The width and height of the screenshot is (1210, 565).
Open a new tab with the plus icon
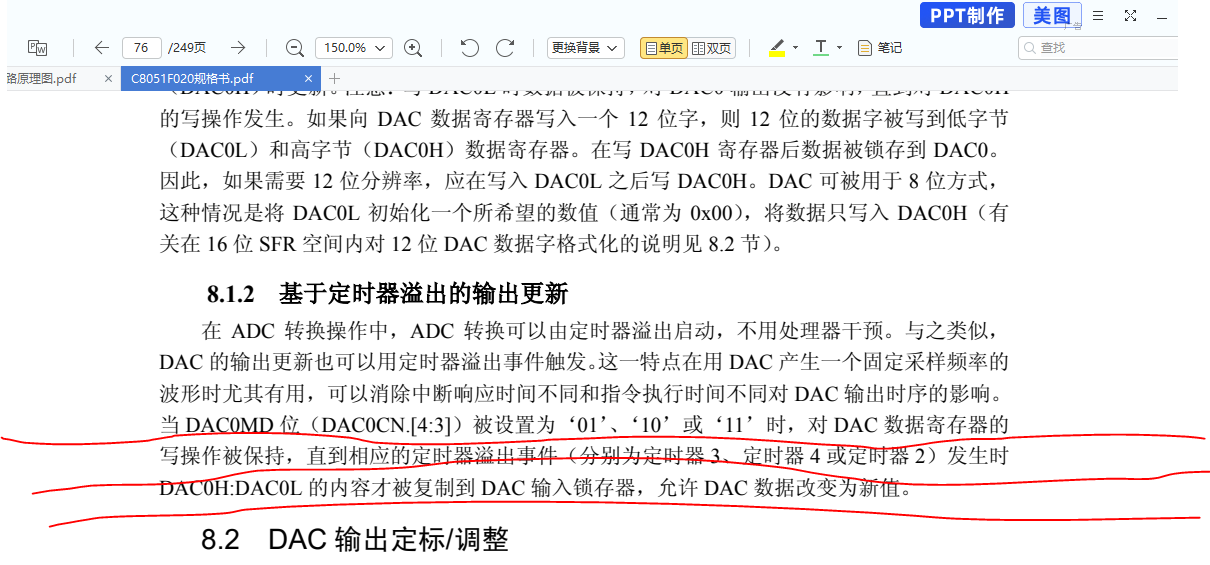335,78
